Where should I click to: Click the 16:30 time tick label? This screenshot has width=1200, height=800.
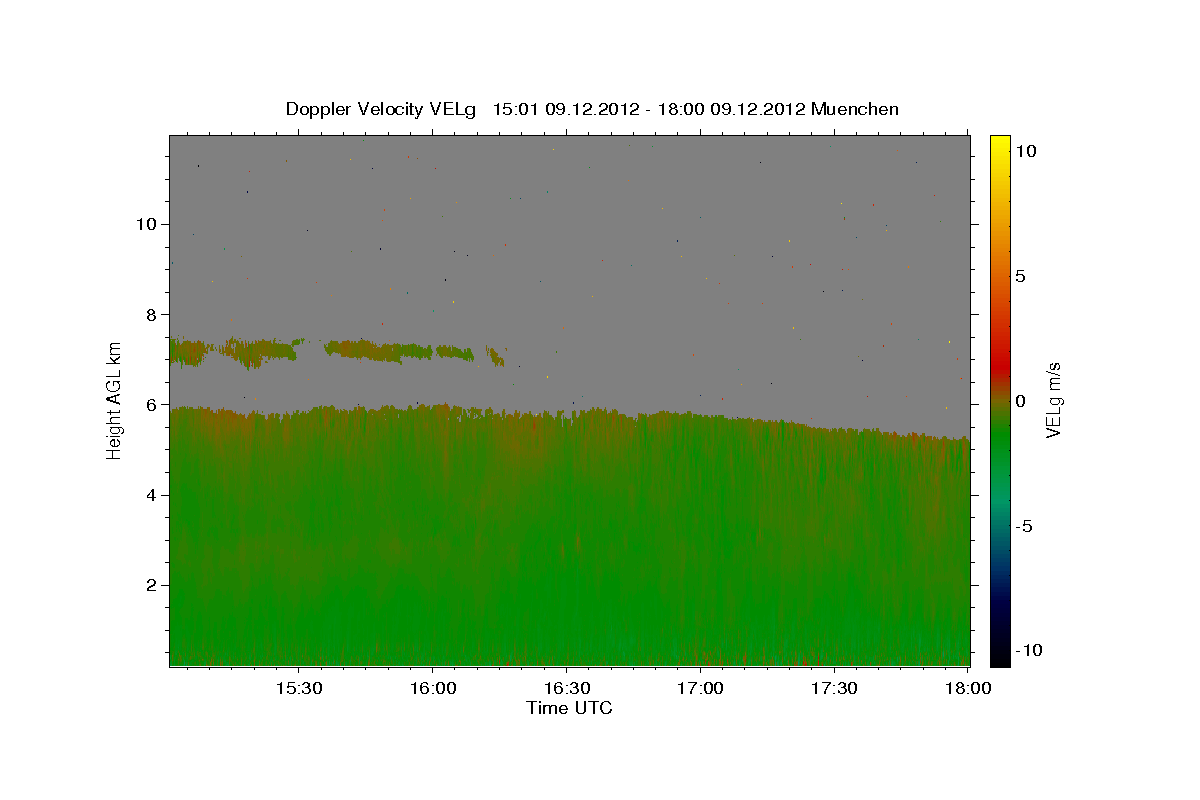pyautogui.click(x=566, y=689)
